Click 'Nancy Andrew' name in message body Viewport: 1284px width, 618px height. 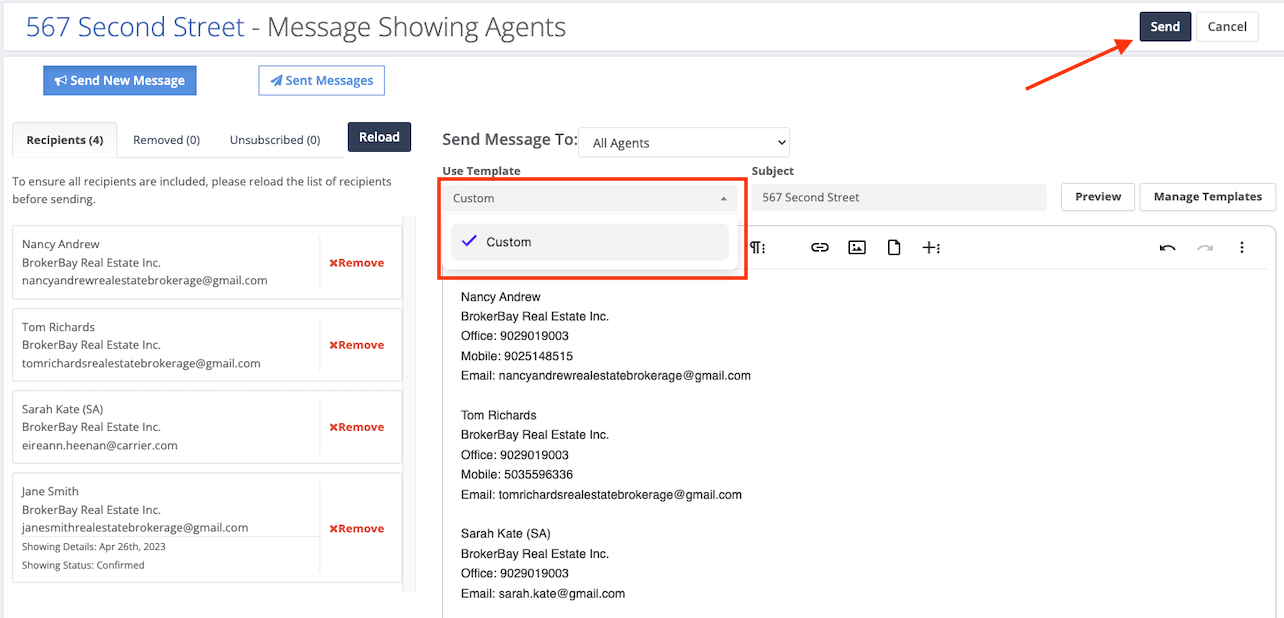click(x=501, y=297)
